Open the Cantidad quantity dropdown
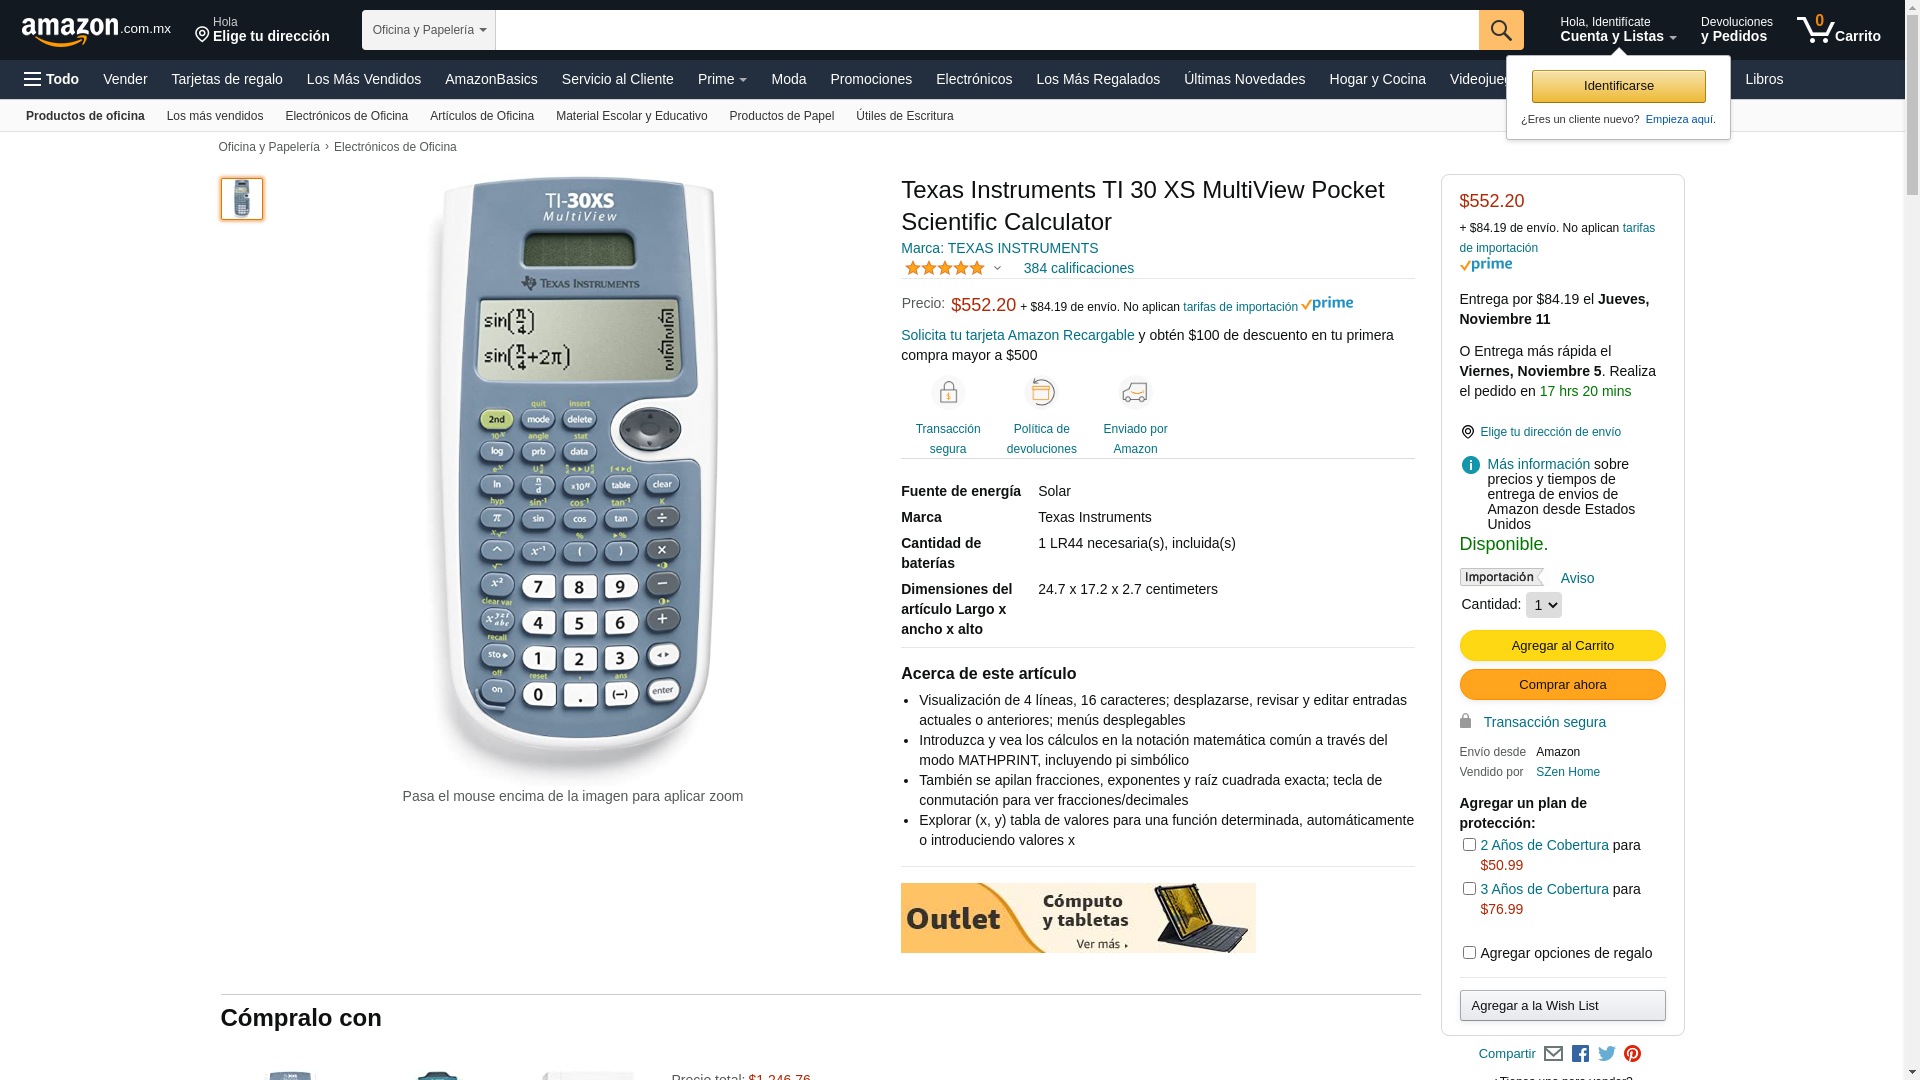Screen dimensions: 1920x1080 click(1543, 605)
